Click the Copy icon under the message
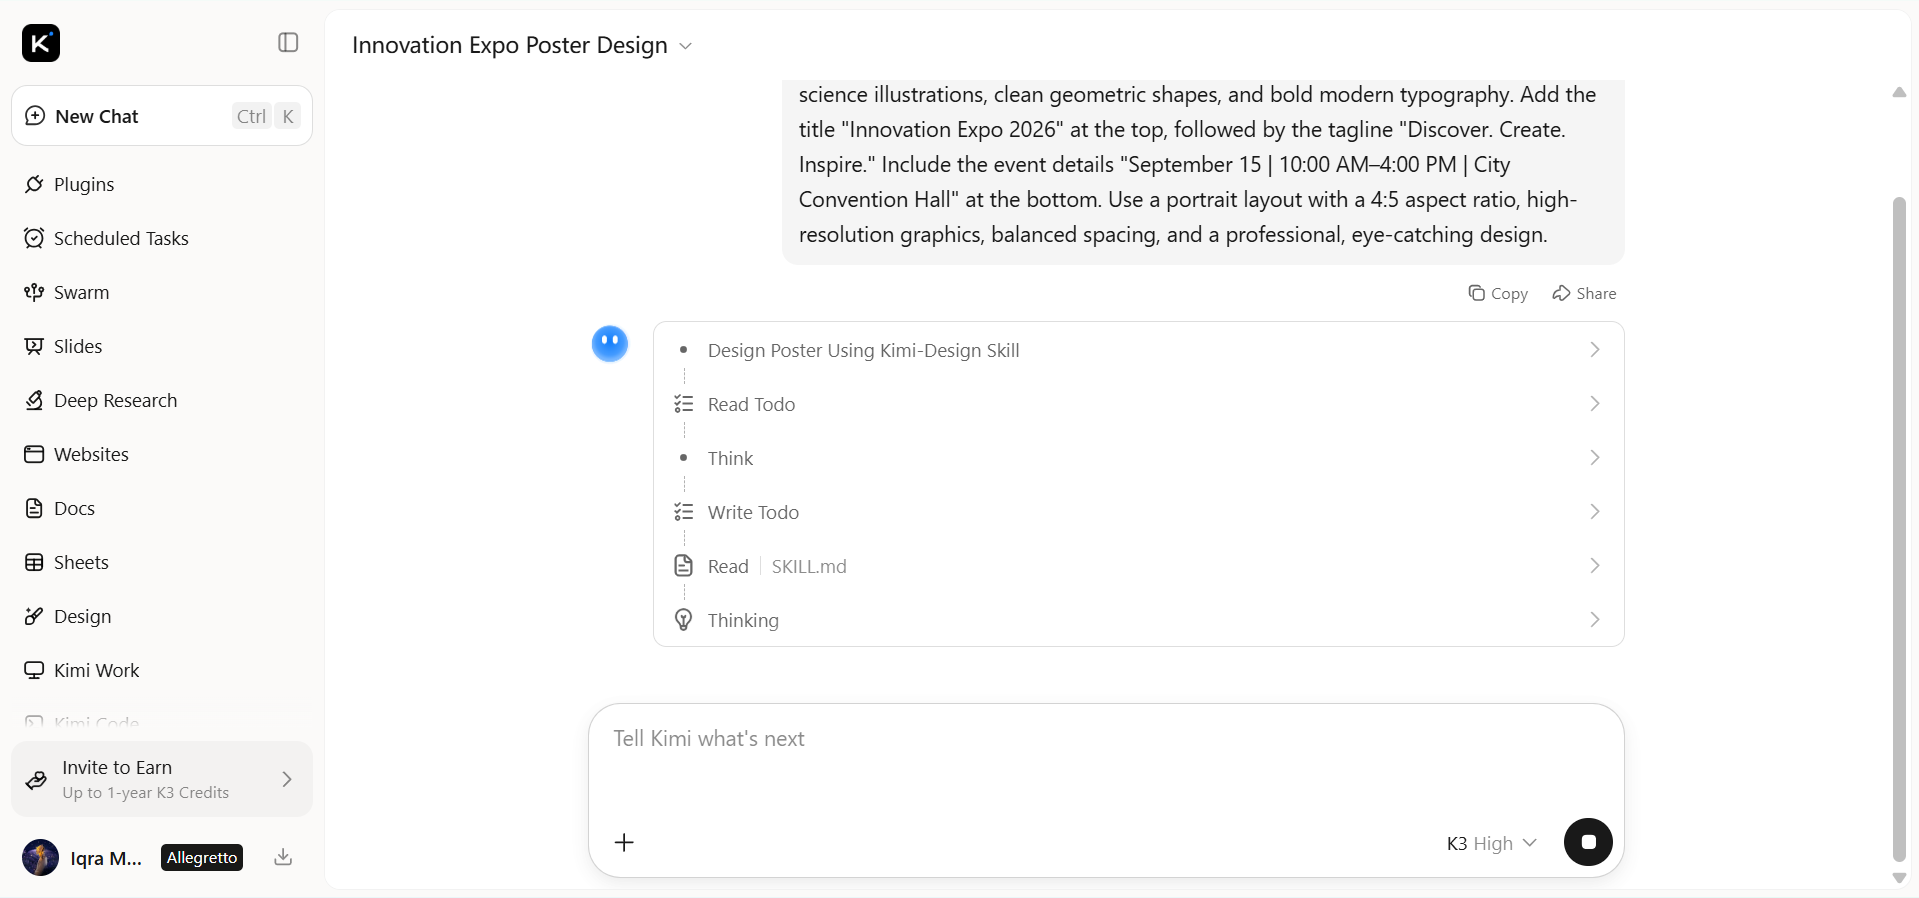This screenshot has height=898, width=1919. [1476, 293]
